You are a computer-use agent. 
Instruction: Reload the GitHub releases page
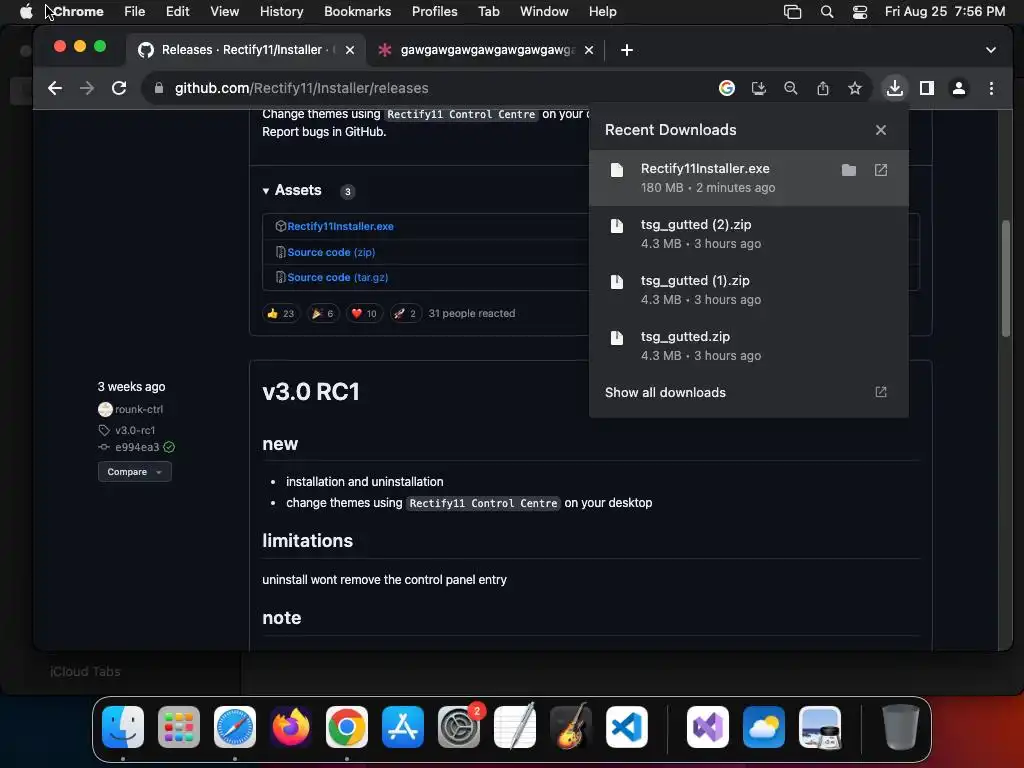click(119, 88)
